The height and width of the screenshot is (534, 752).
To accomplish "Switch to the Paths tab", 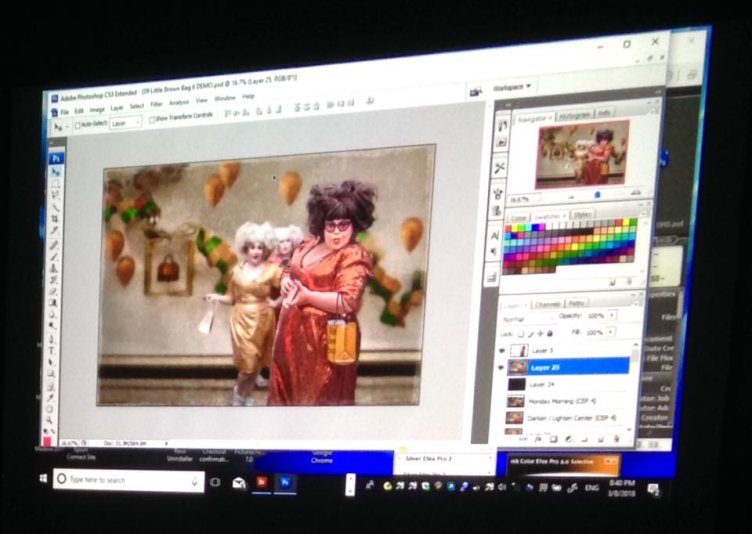I will (x=576, y=304).
